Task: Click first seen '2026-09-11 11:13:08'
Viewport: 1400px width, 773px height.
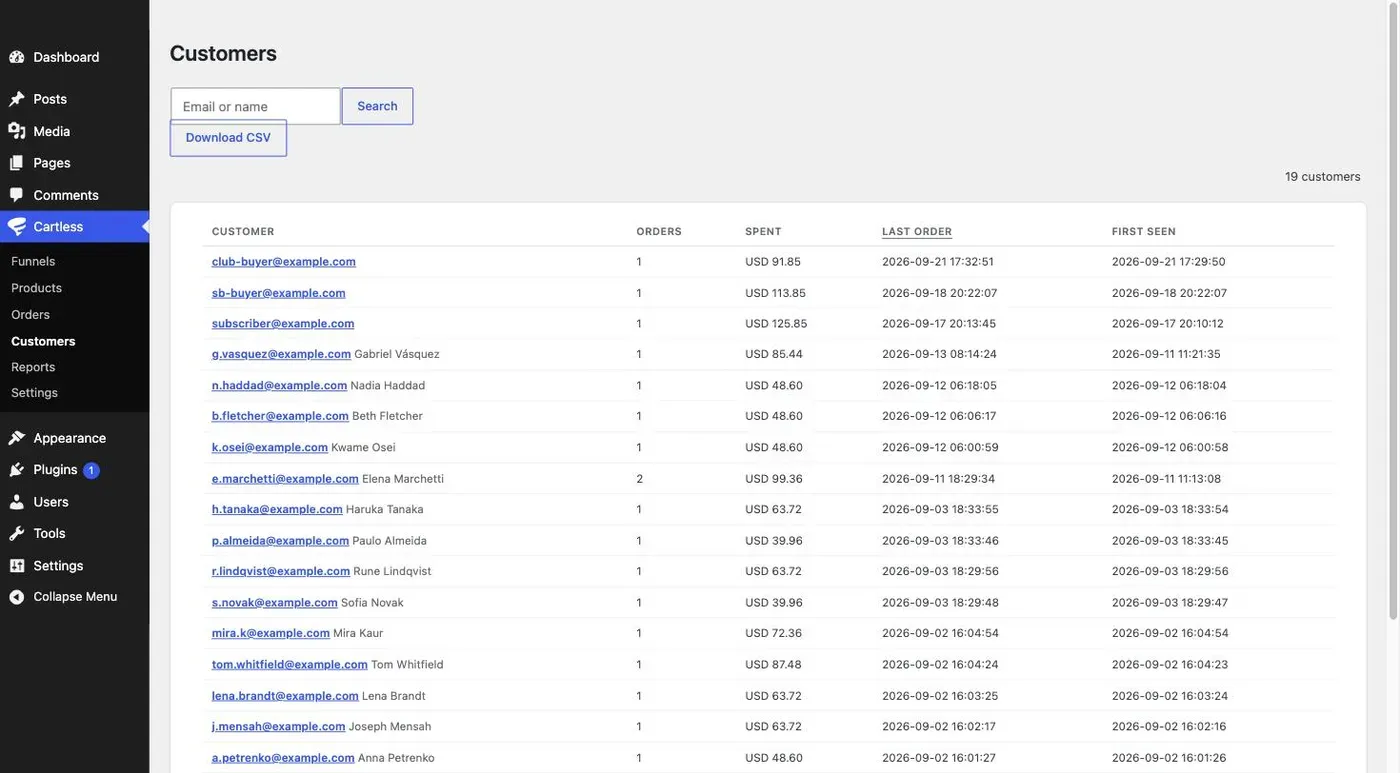Action: click(1166, 479)
